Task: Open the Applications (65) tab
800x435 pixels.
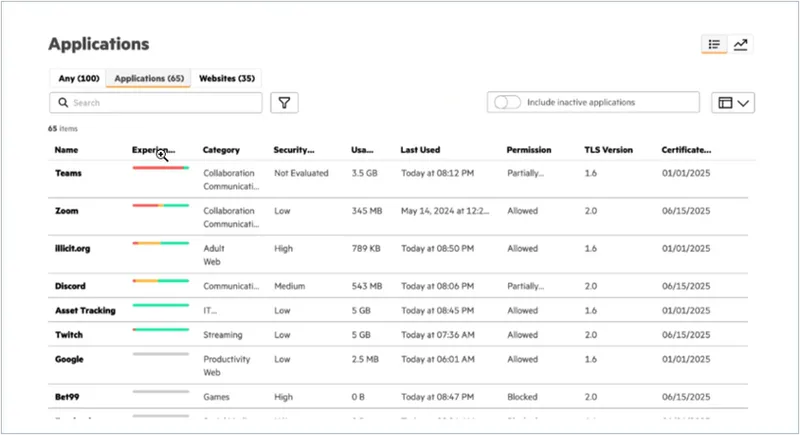Action: (x=149, y=79)
